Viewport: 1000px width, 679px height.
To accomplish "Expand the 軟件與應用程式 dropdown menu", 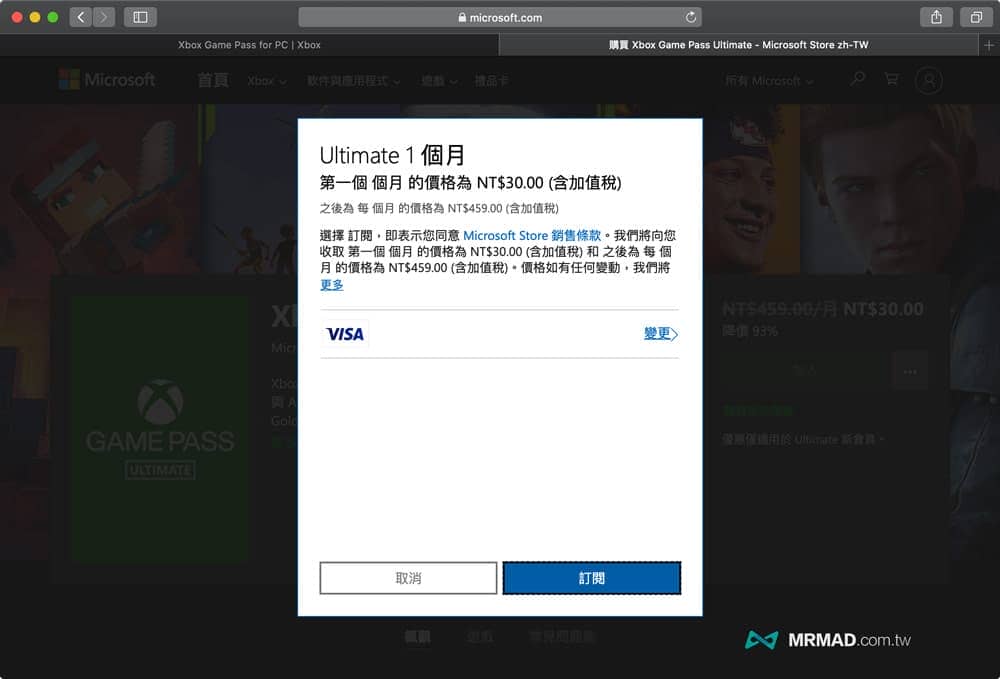I will [353, 81].
